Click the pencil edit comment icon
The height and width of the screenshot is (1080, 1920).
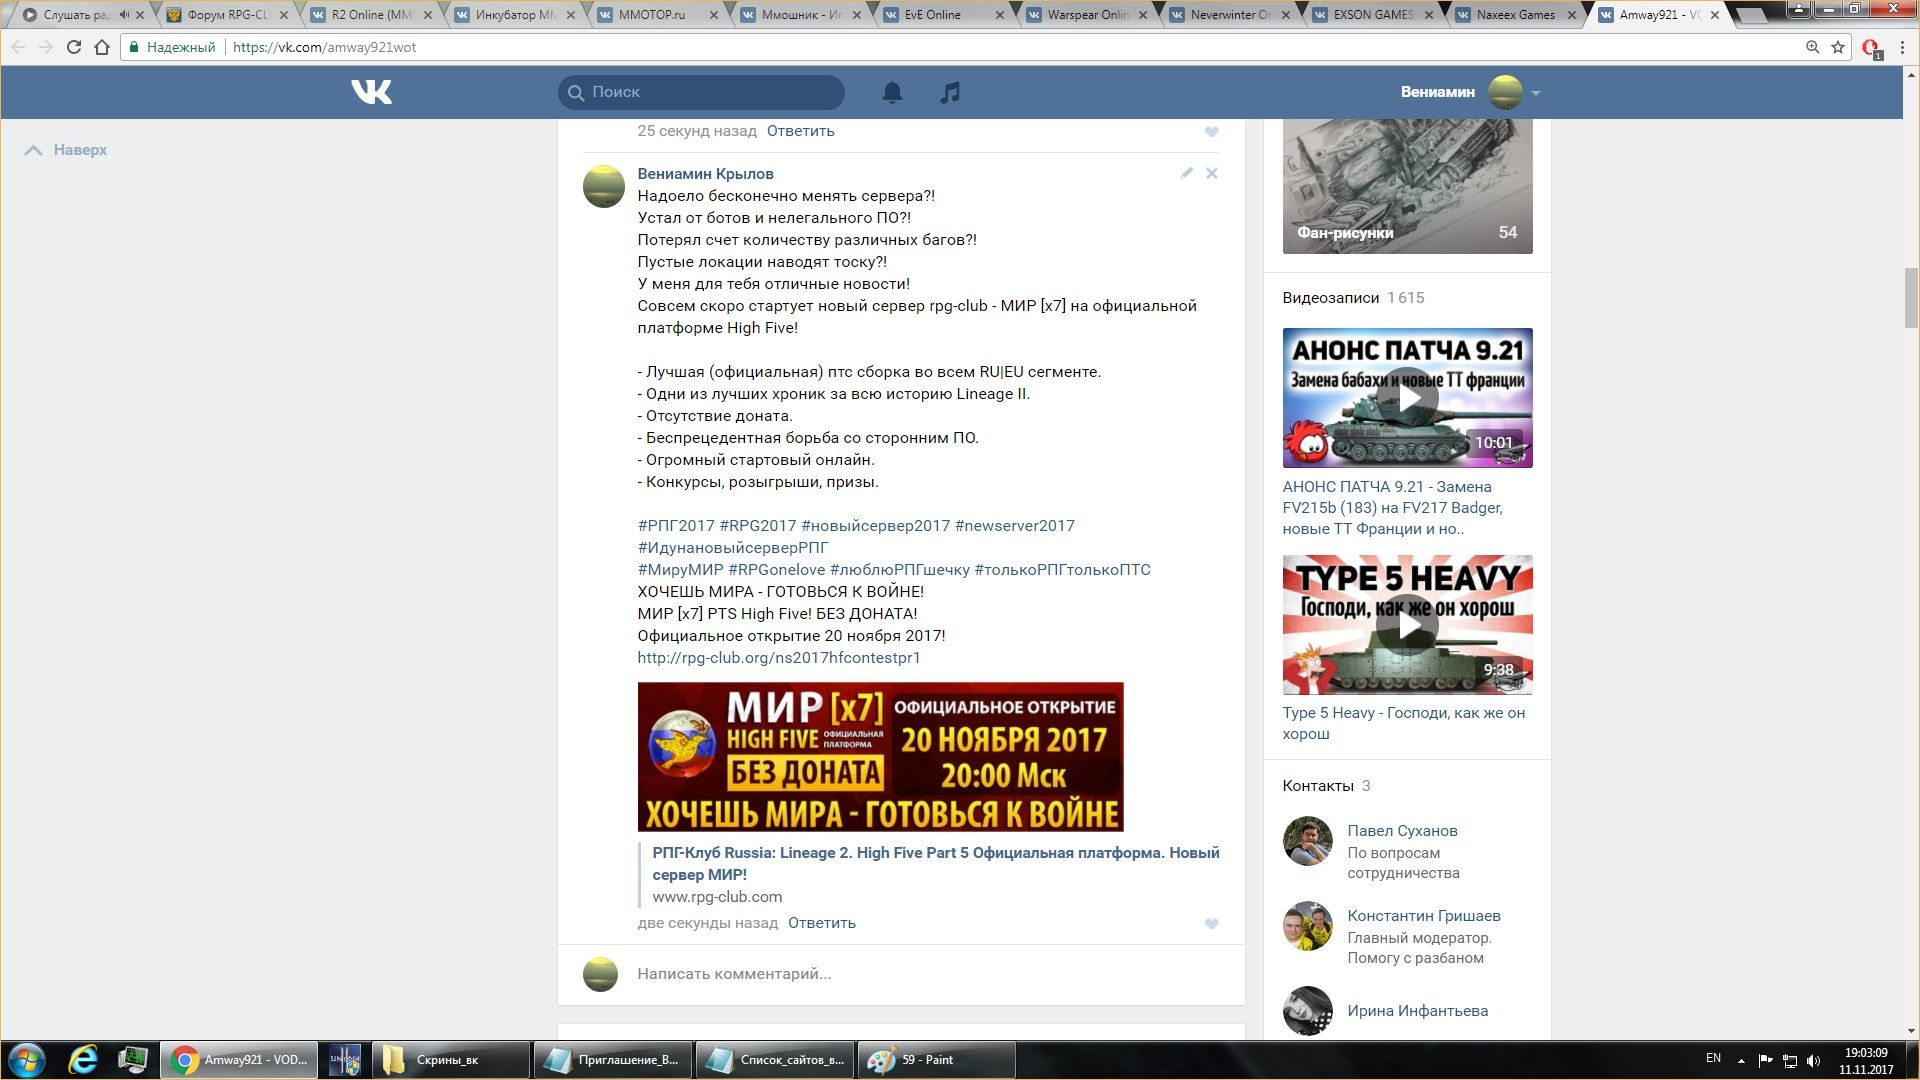[1186, 173]
